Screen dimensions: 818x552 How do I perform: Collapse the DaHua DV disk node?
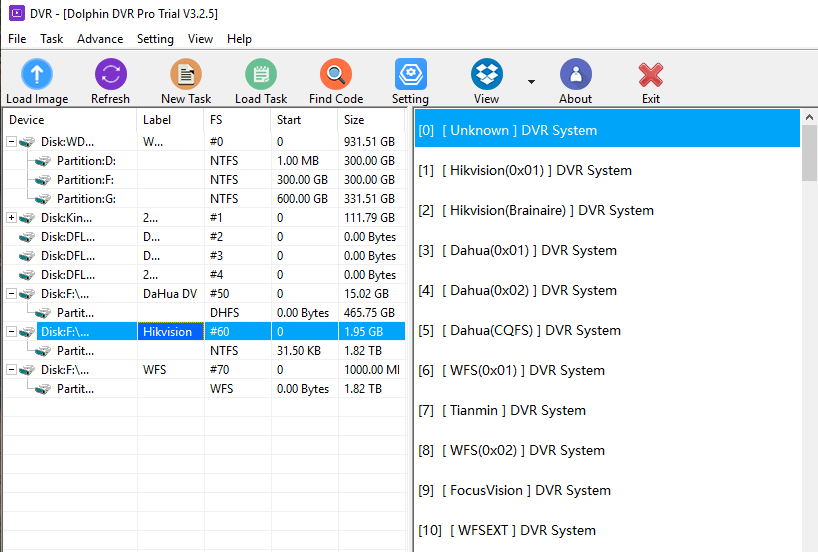[x=11, y=294]
